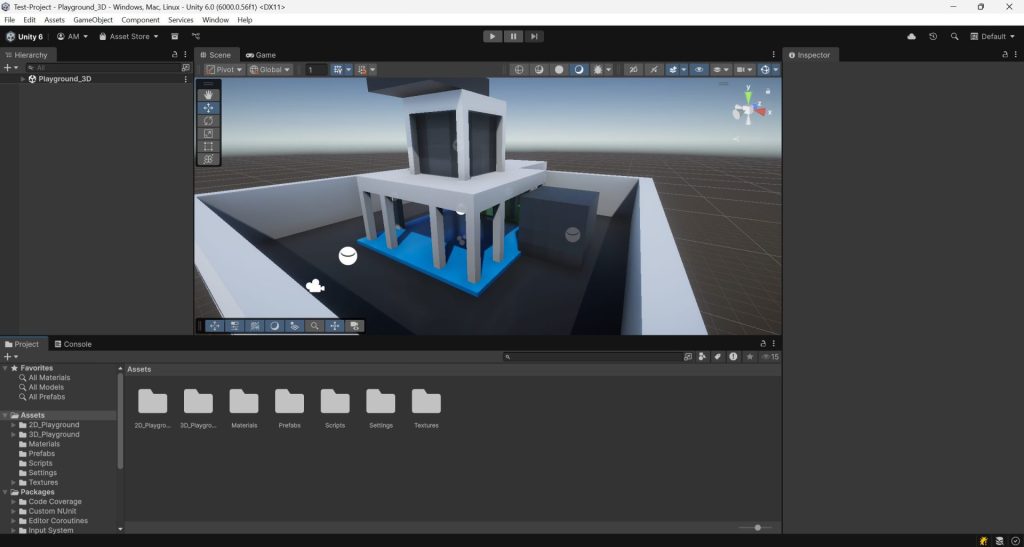Pause the game playback

click(513, 37)
